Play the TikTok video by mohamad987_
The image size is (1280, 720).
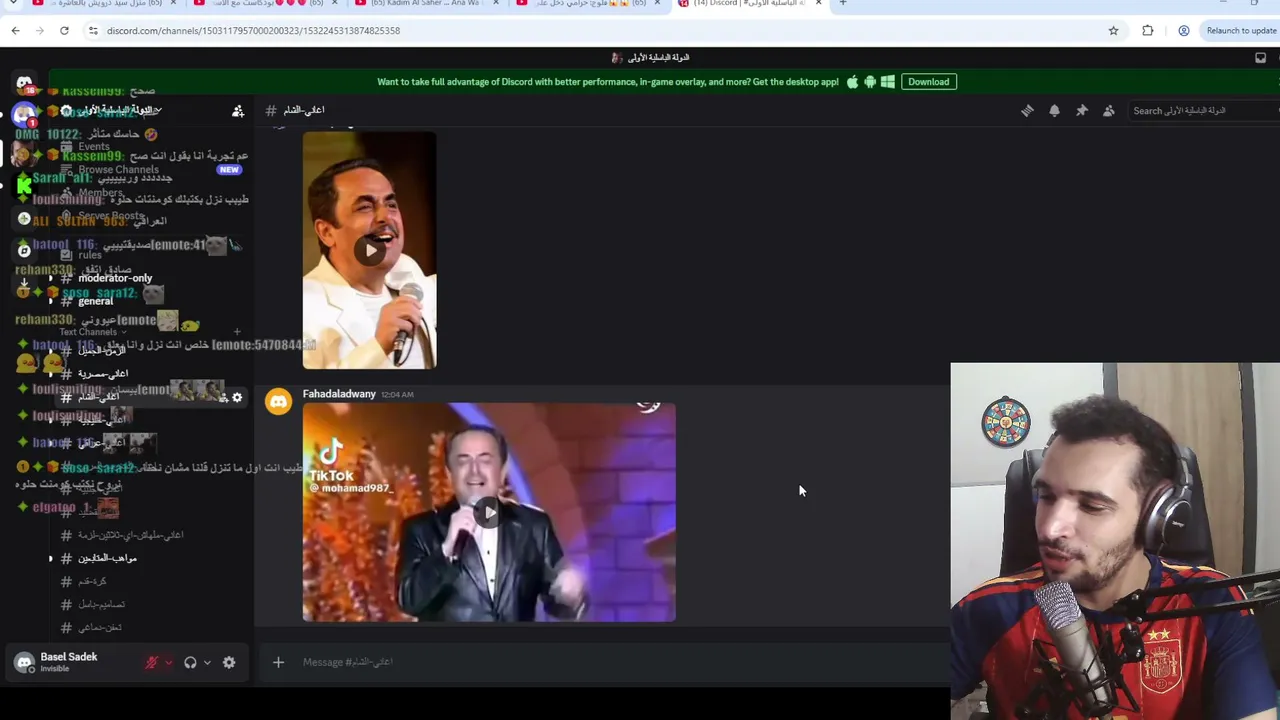tap(489, 512)
